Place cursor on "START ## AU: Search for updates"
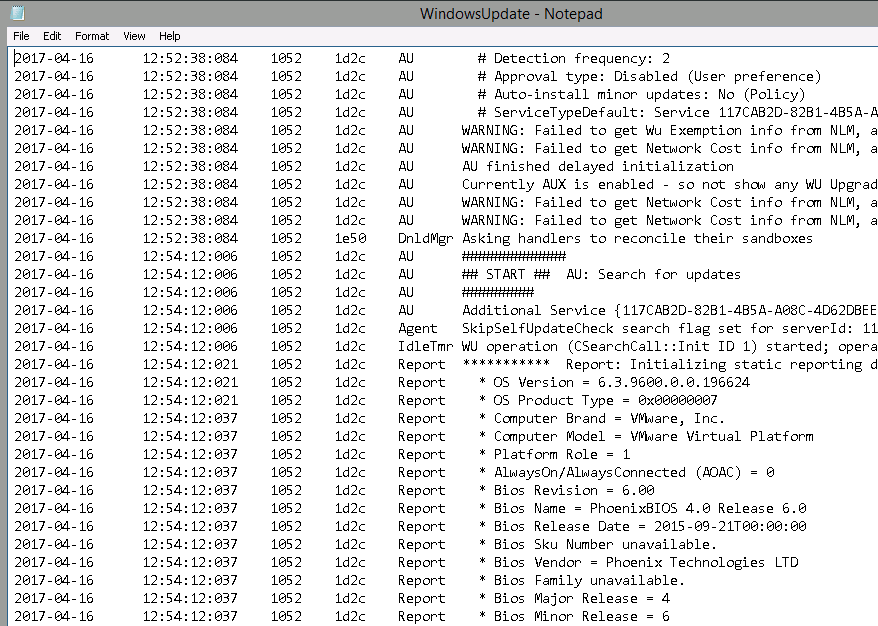878x626 pixels. [601, 274]
